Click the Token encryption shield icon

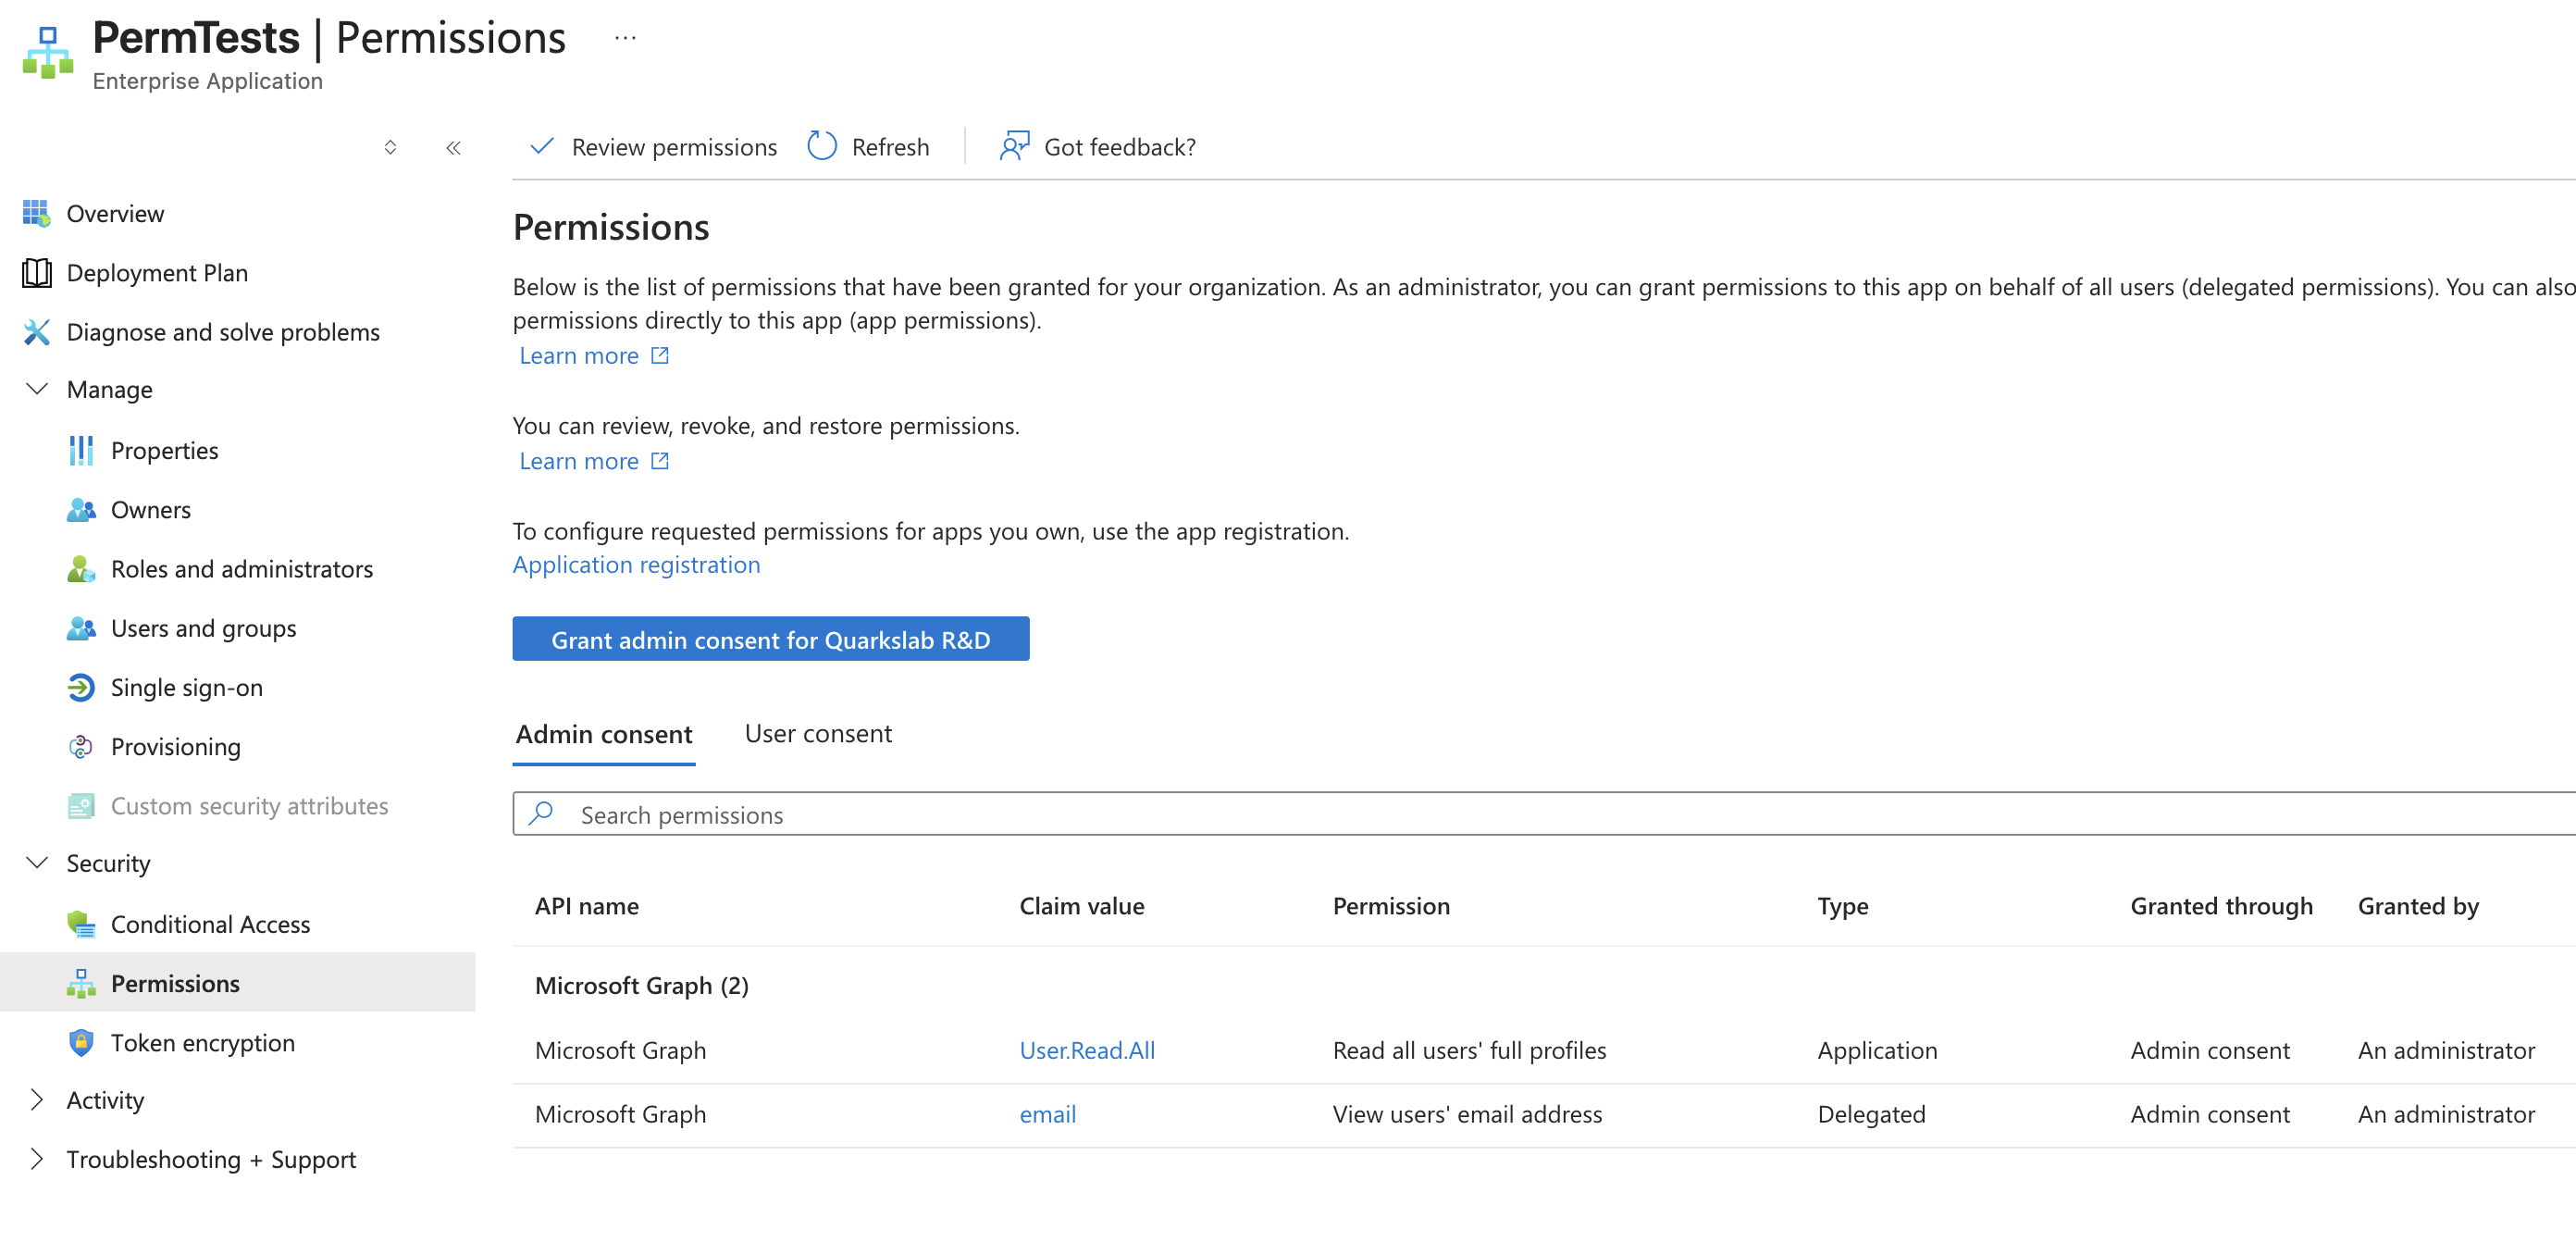pos(81,1042)
